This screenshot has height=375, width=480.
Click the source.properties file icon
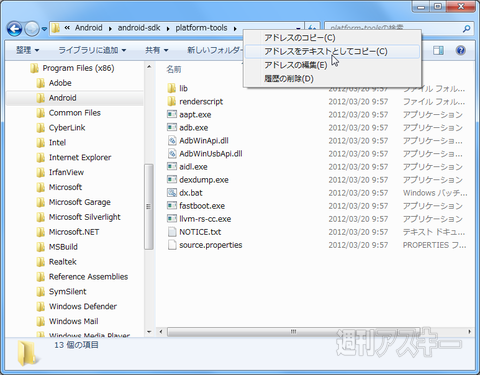(172, 245)
